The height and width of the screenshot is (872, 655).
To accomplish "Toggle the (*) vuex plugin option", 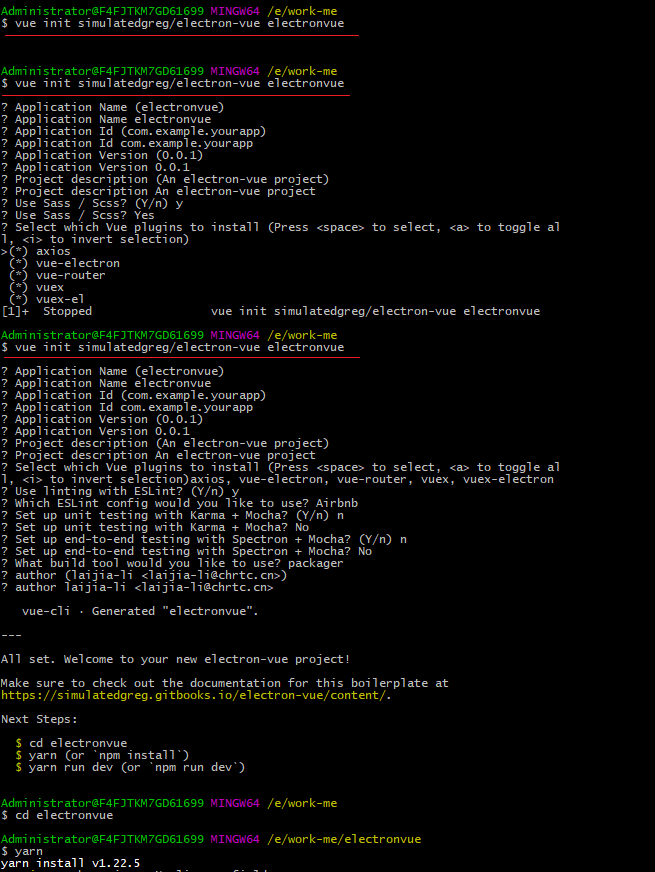I will click(x=36, y=288).
